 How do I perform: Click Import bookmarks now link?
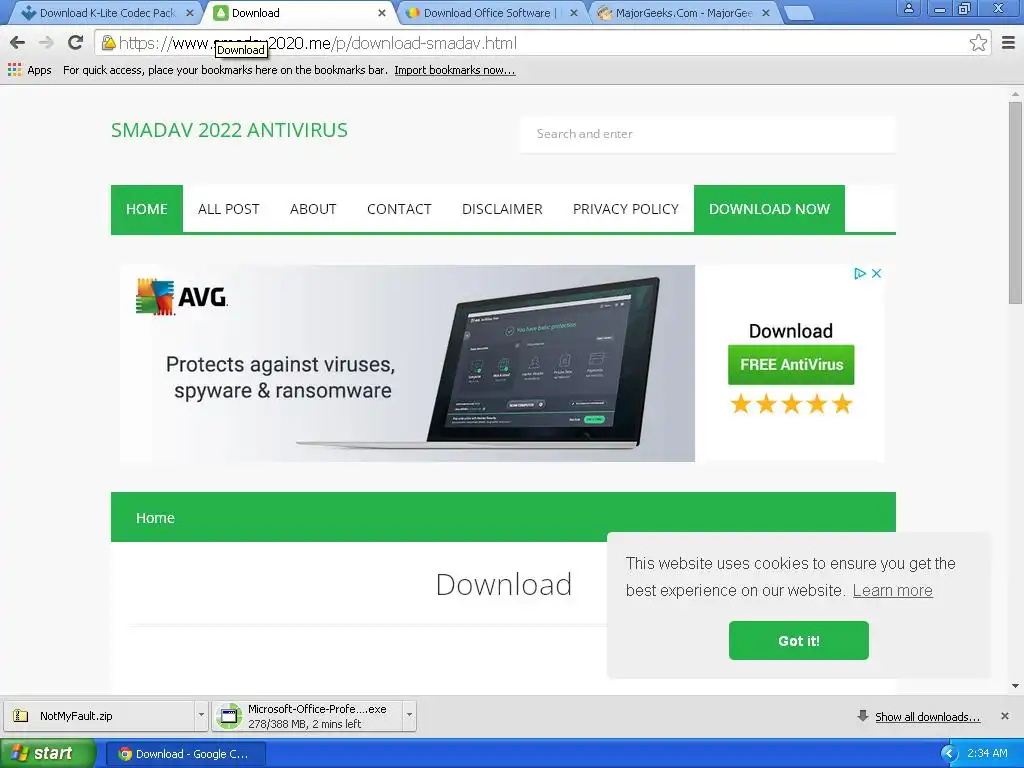tap(455, 70)
